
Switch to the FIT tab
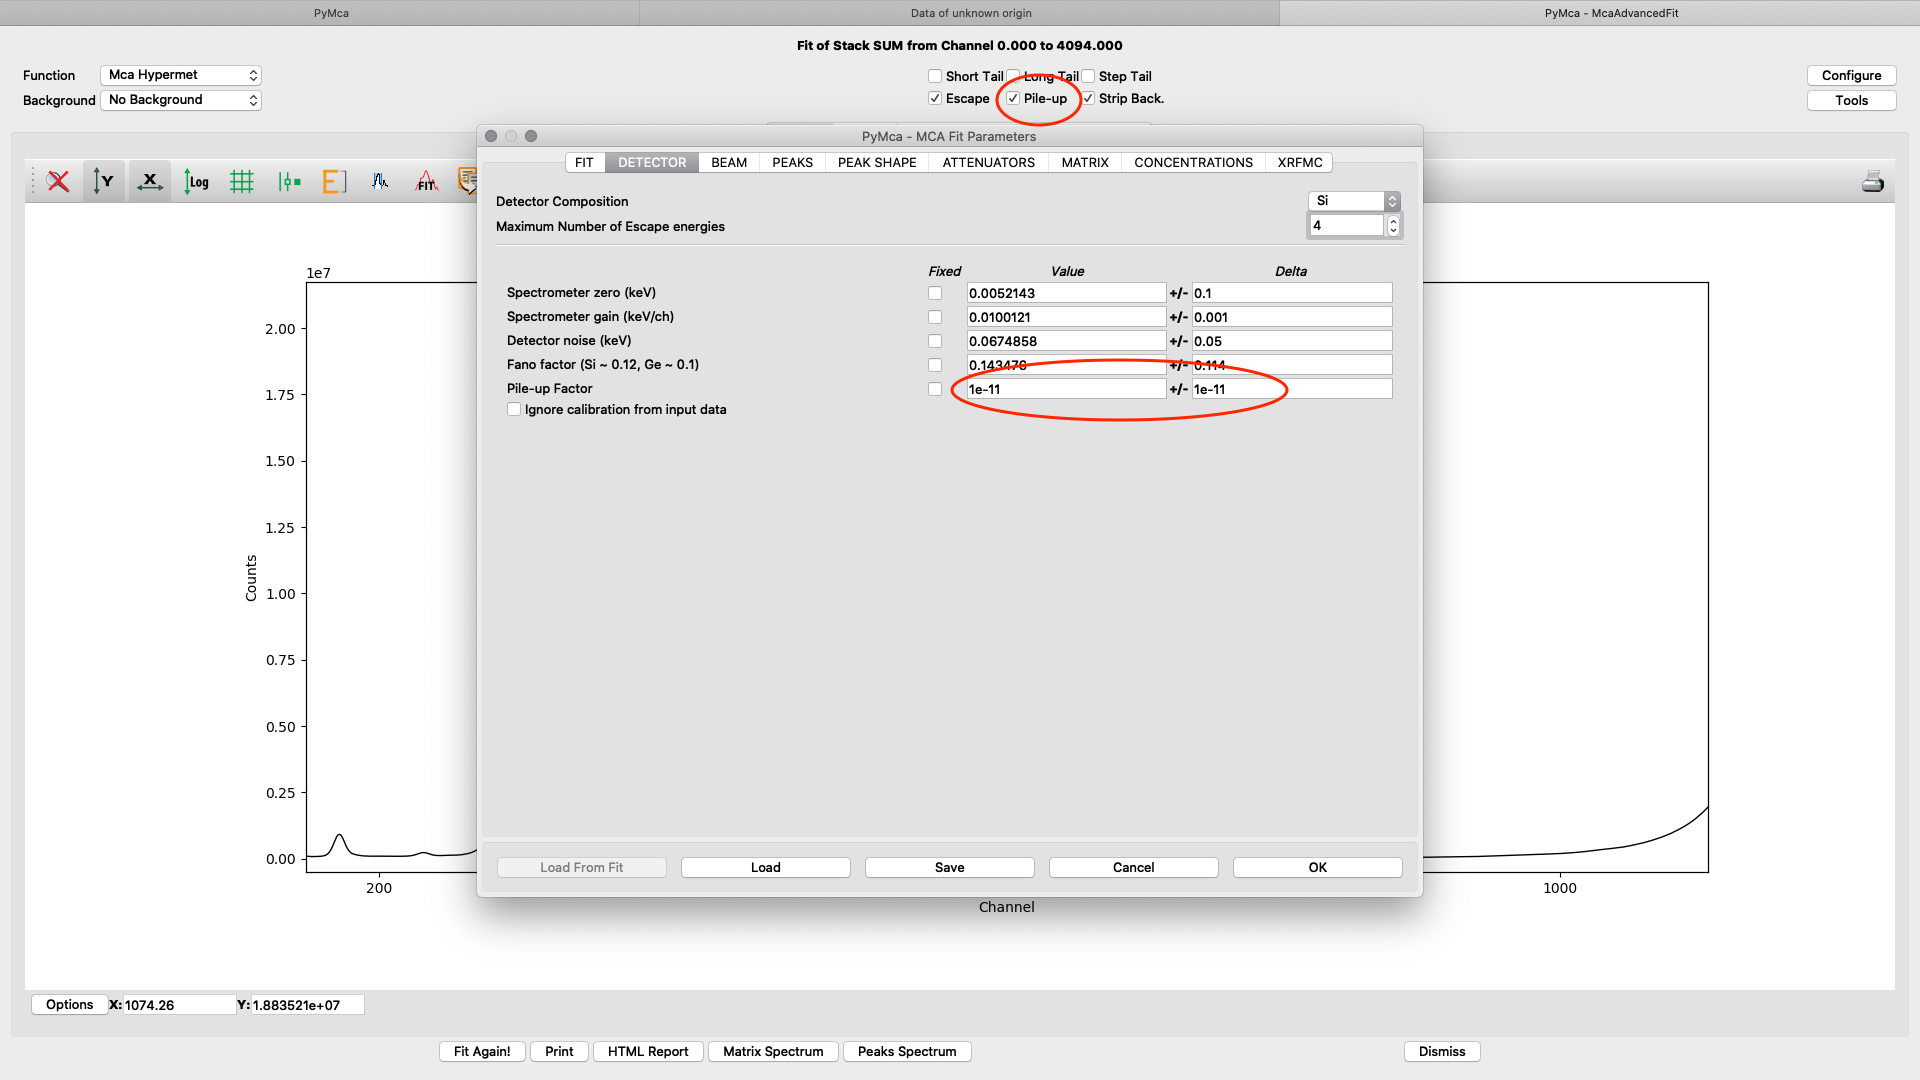584,162
